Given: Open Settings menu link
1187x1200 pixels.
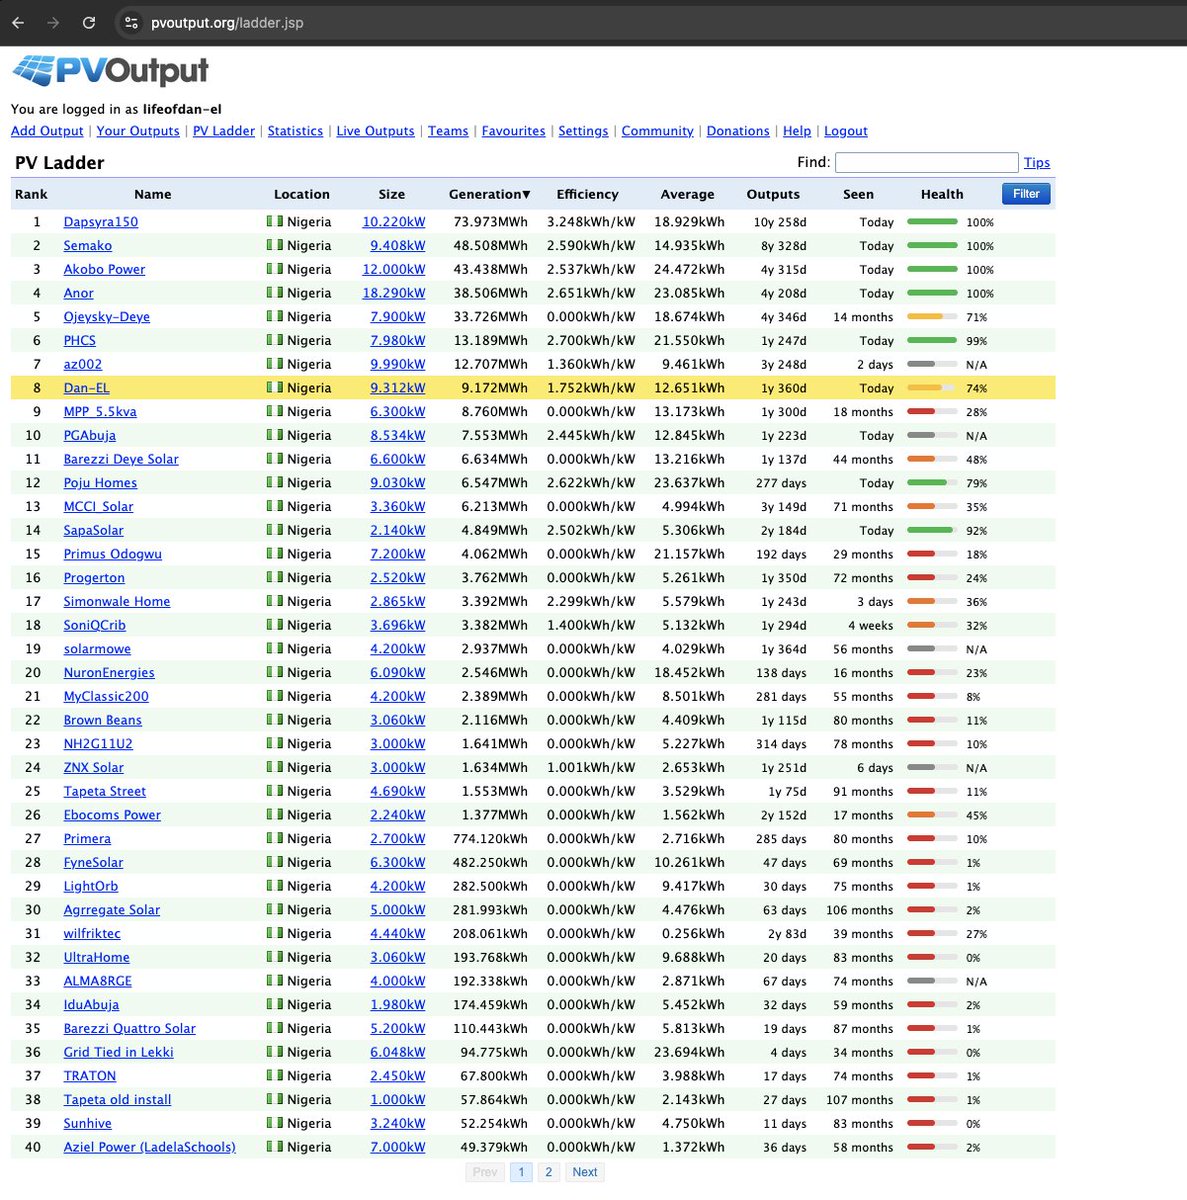Looking at the screenshot, I should [x=583, y=131].
